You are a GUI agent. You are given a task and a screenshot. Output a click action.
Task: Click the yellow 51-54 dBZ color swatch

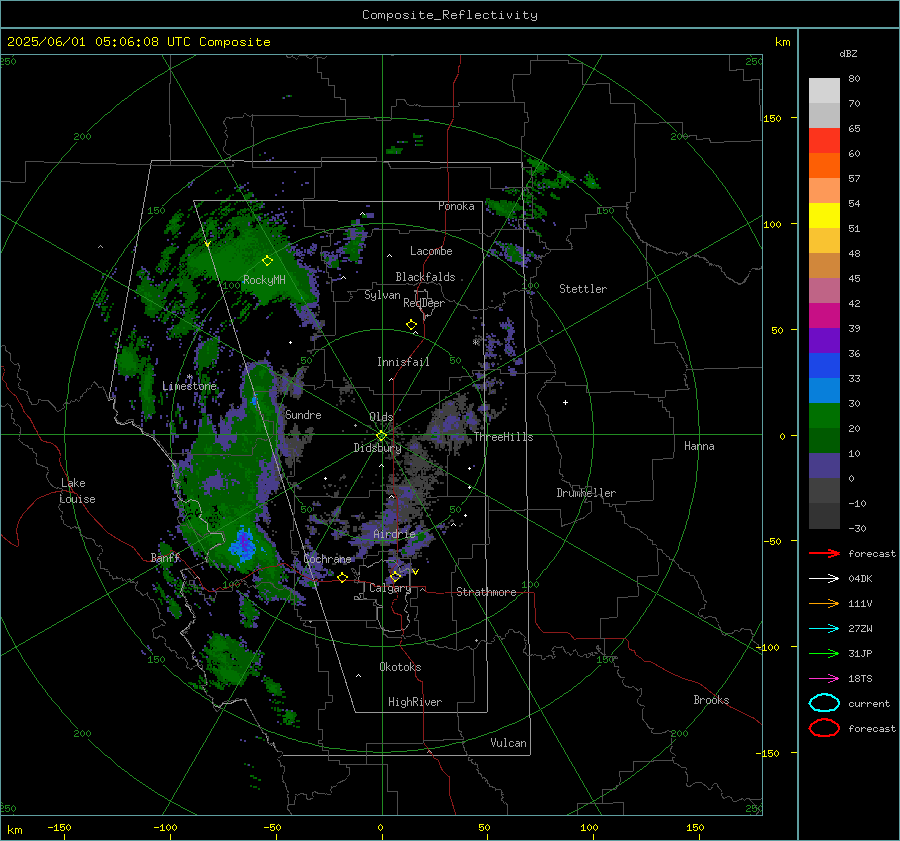tap(824, 216)
